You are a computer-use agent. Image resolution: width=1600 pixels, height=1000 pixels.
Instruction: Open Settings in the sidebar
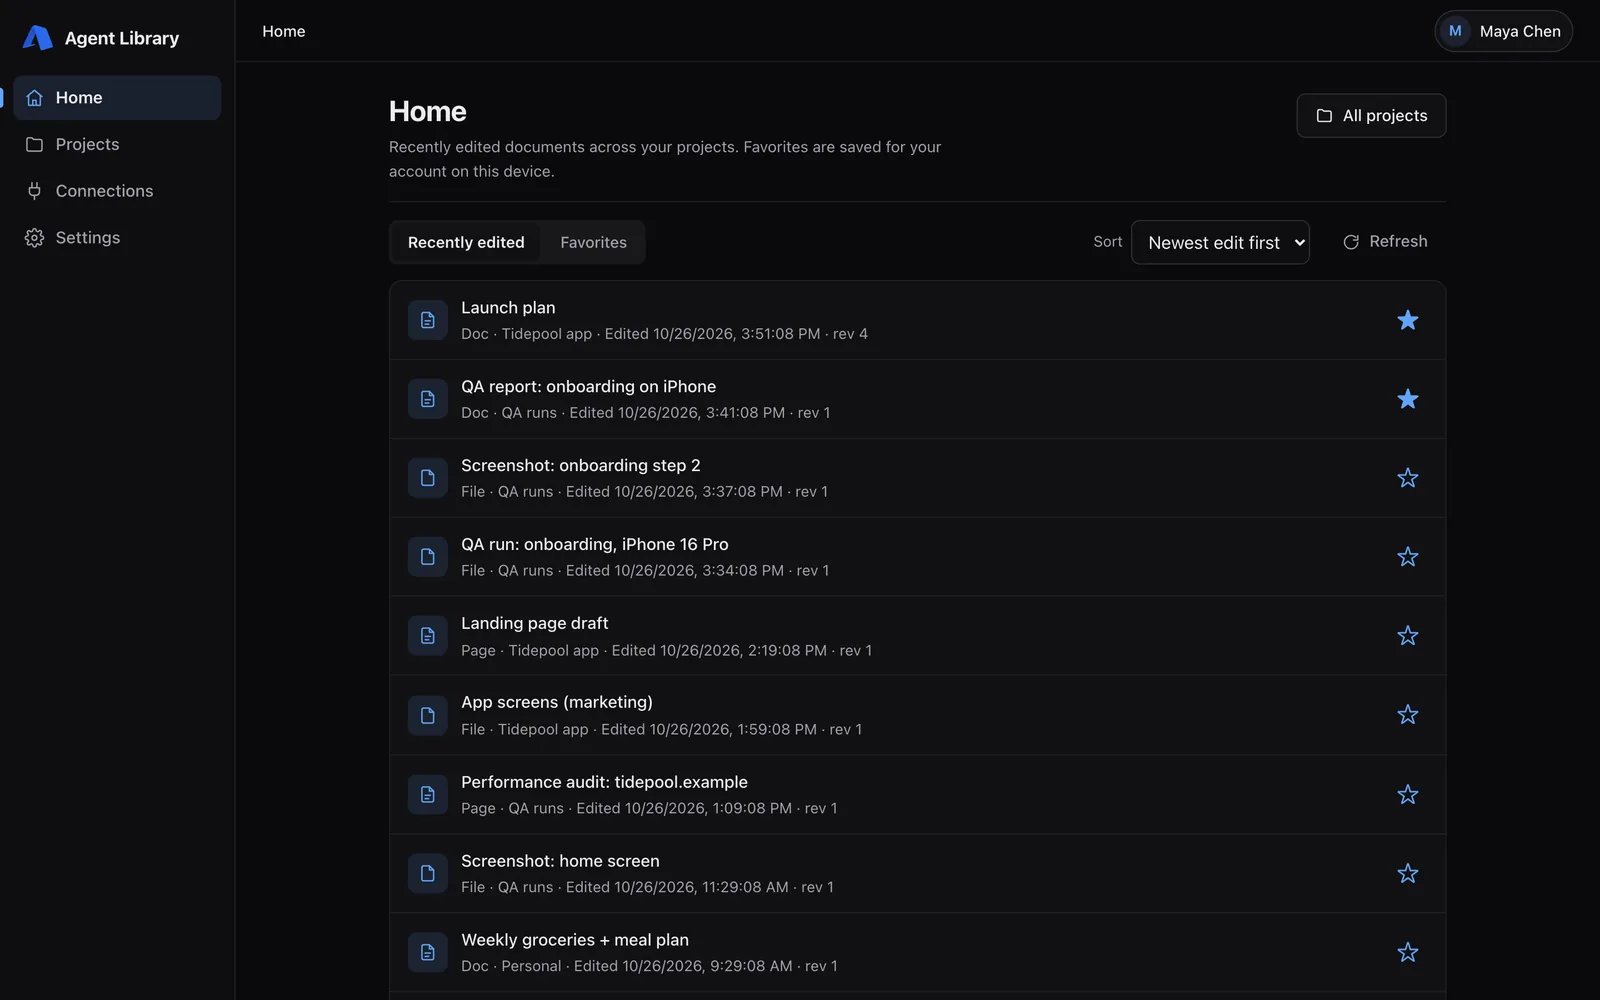coord(117,238)
